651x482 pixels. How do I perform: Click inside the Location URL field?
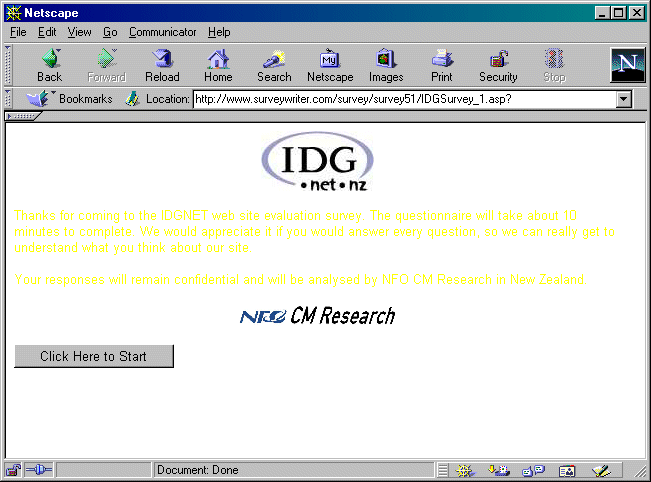(x=400, y=99)
